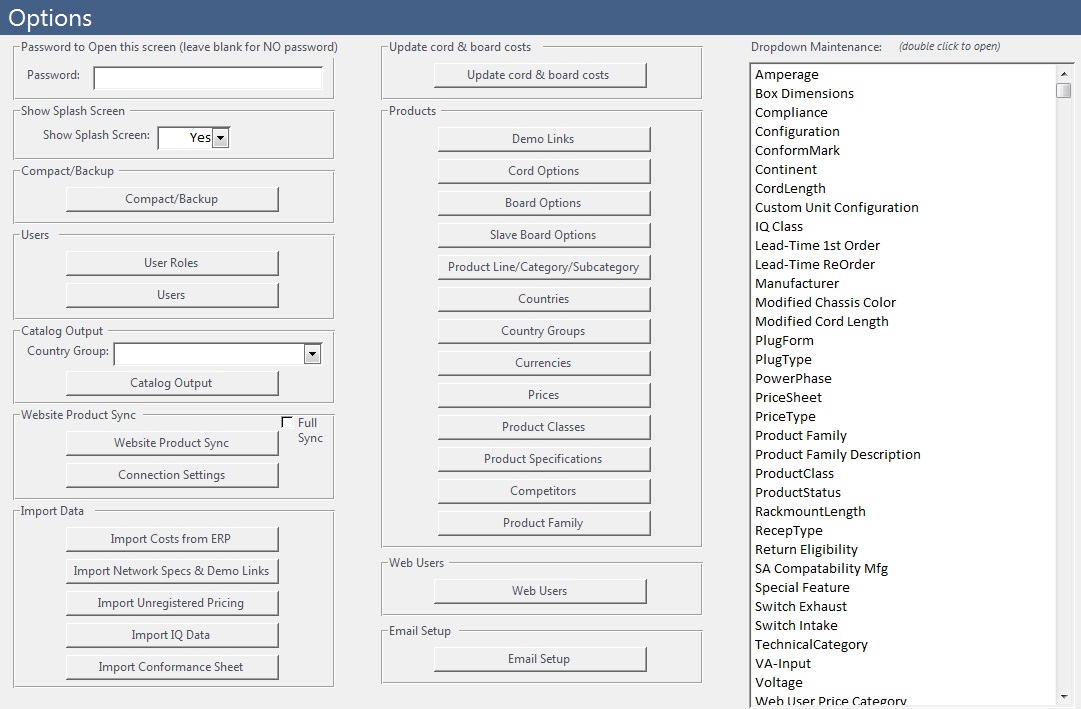Open Product Line/Category/Subcategory
The width and height of the screenshot is (1081, 709).
tap(543, 267)
